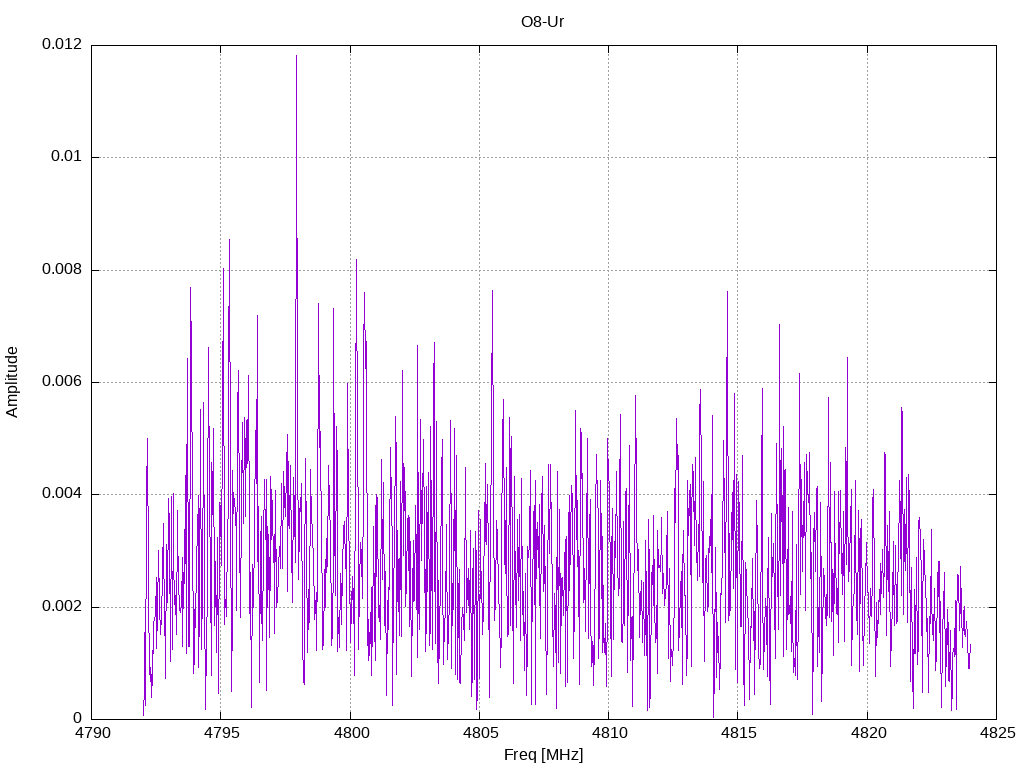
Task: Click the 0.008 y-axis tick label
Action: click(x=62, y=269)
